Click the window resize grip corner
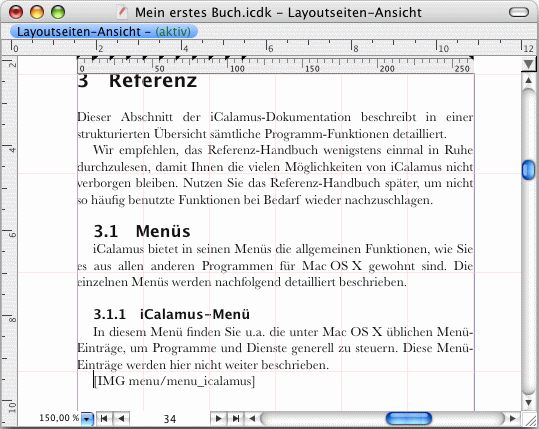 point(529,419)
